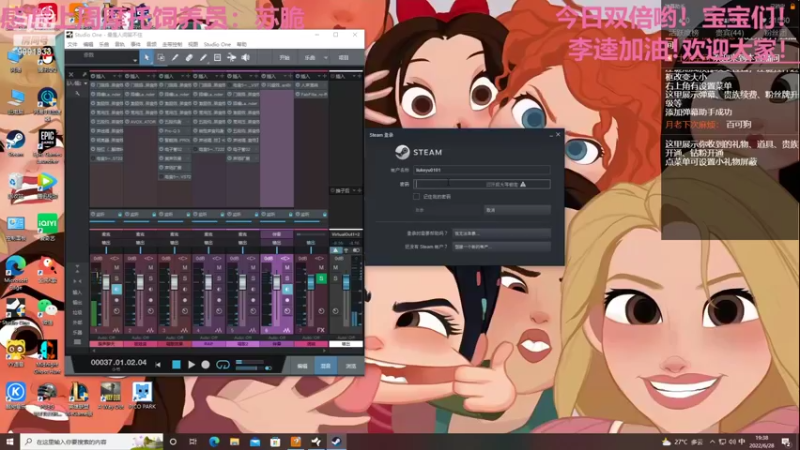
Task: Open Studio One menu item
Action: pos(217,44)
